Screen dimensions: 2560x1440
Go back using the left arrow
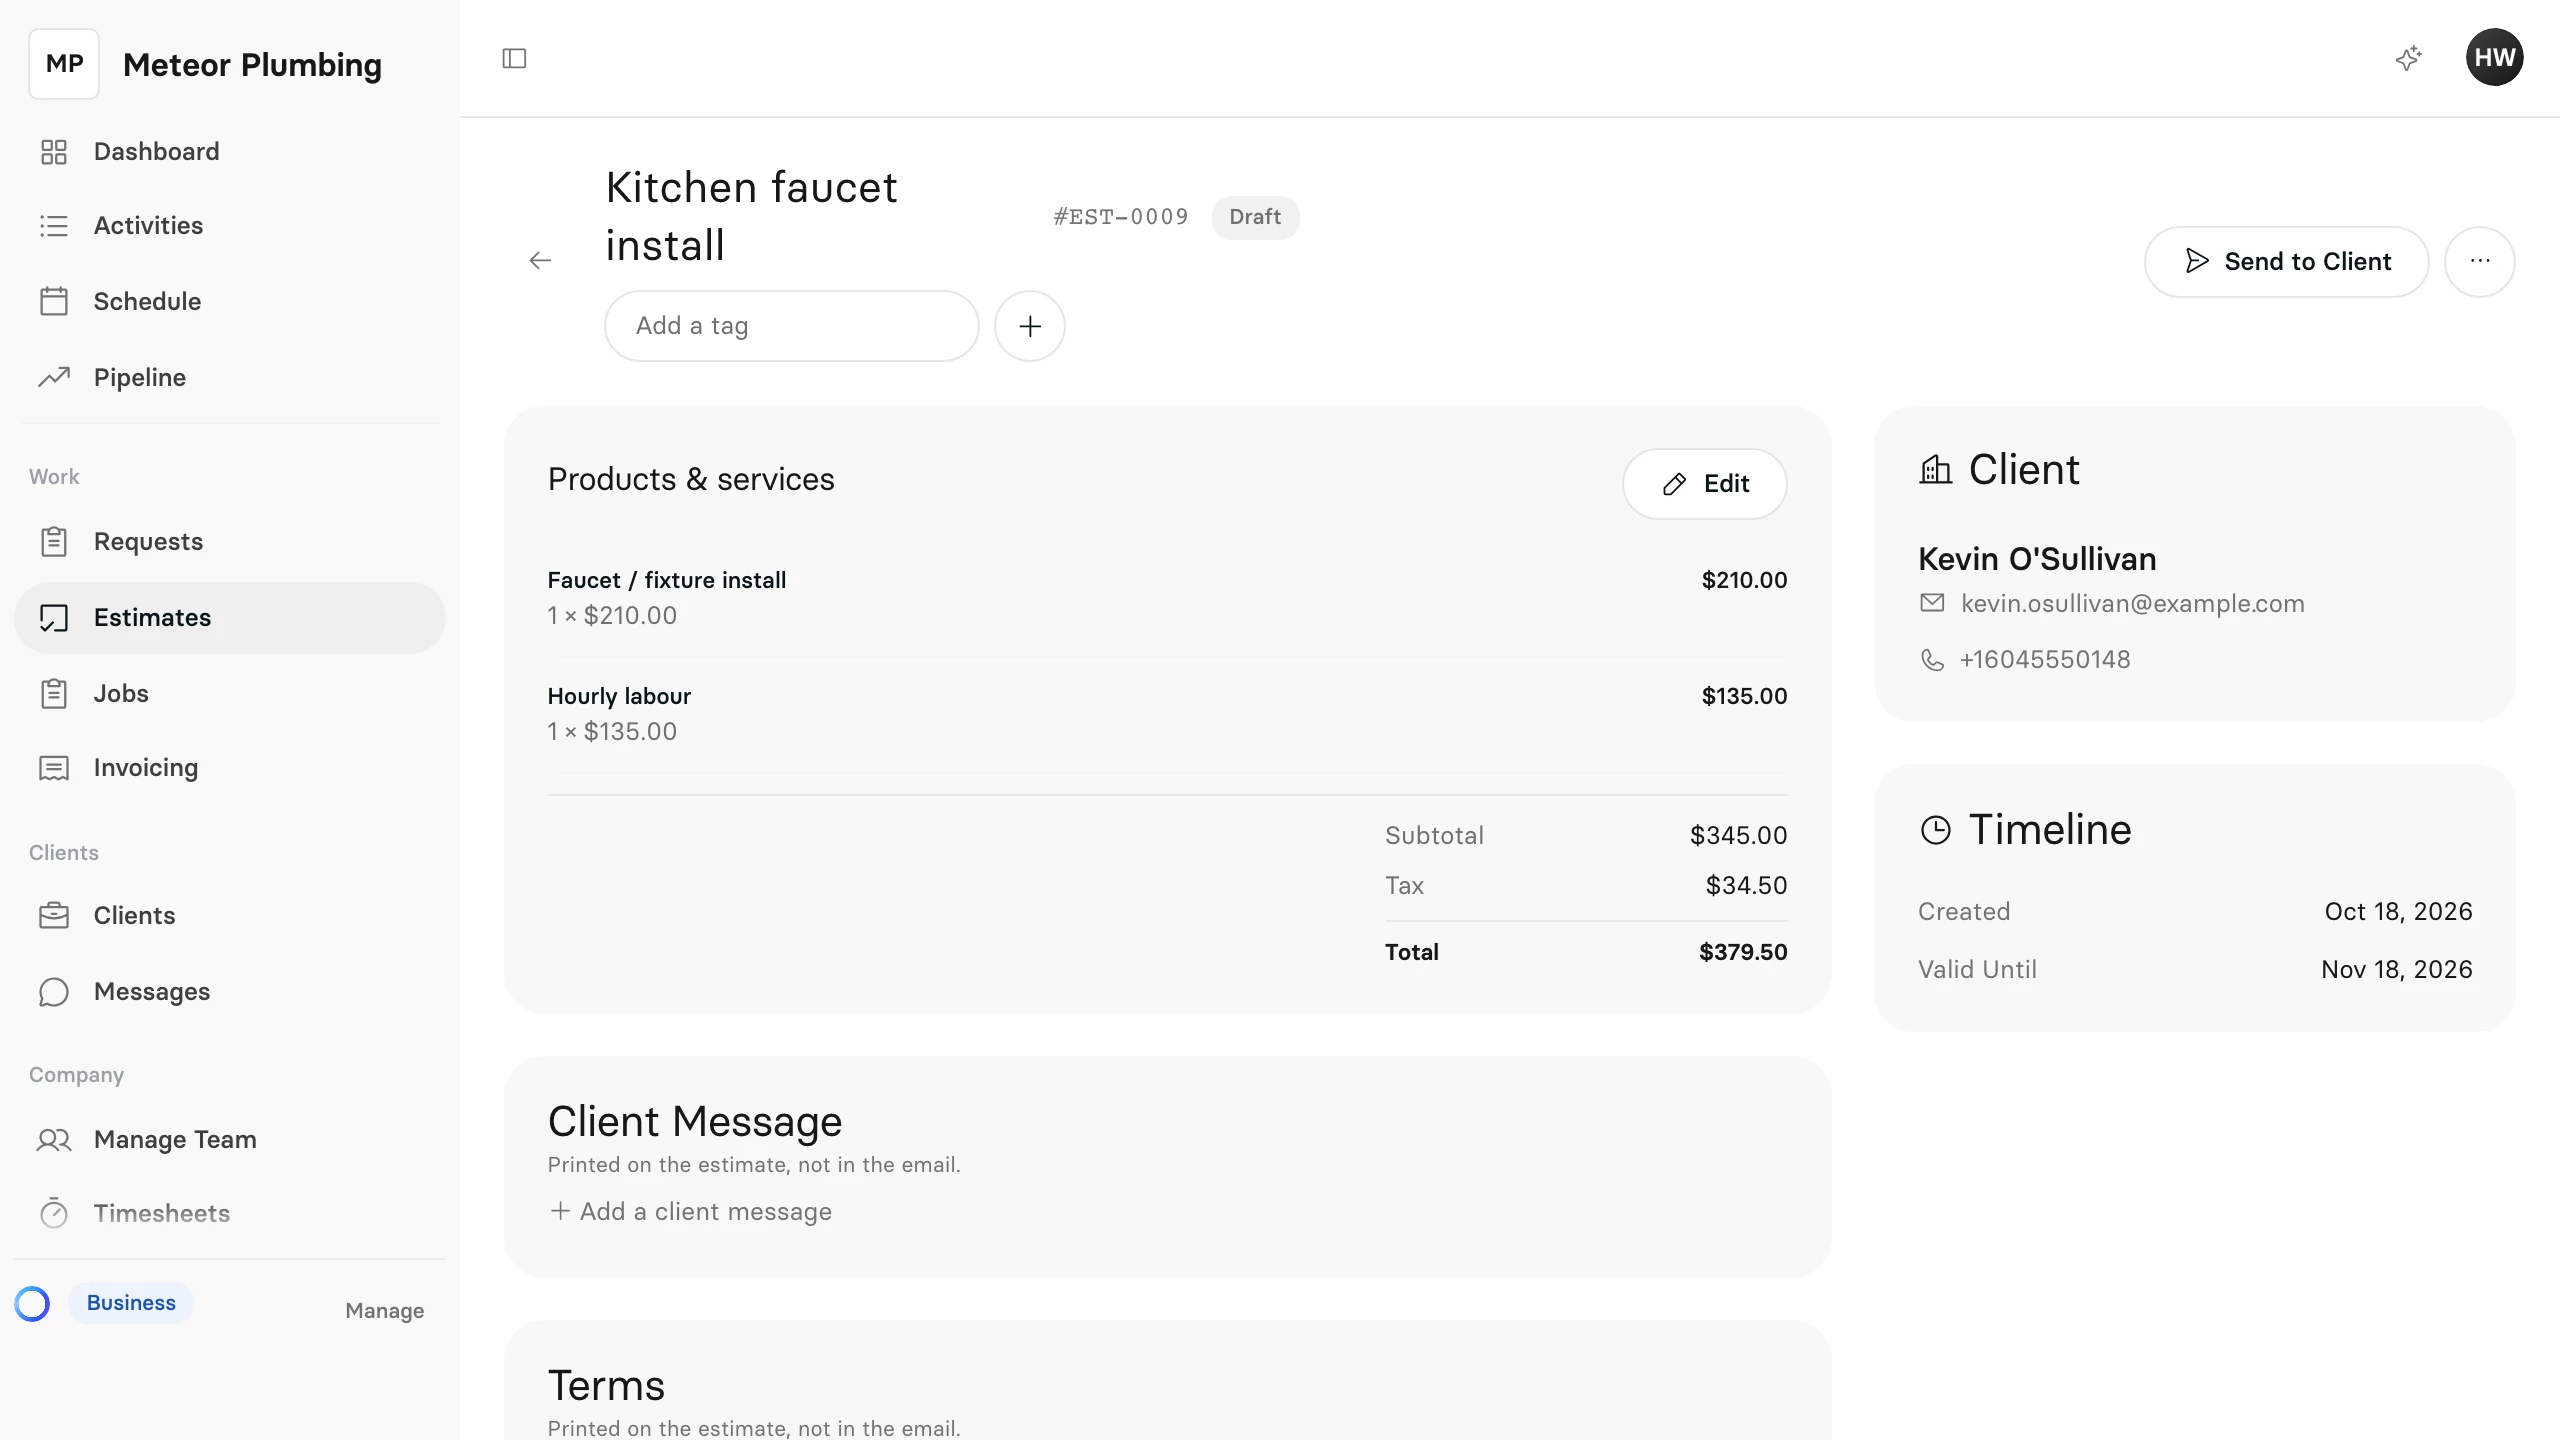(540, 261)
